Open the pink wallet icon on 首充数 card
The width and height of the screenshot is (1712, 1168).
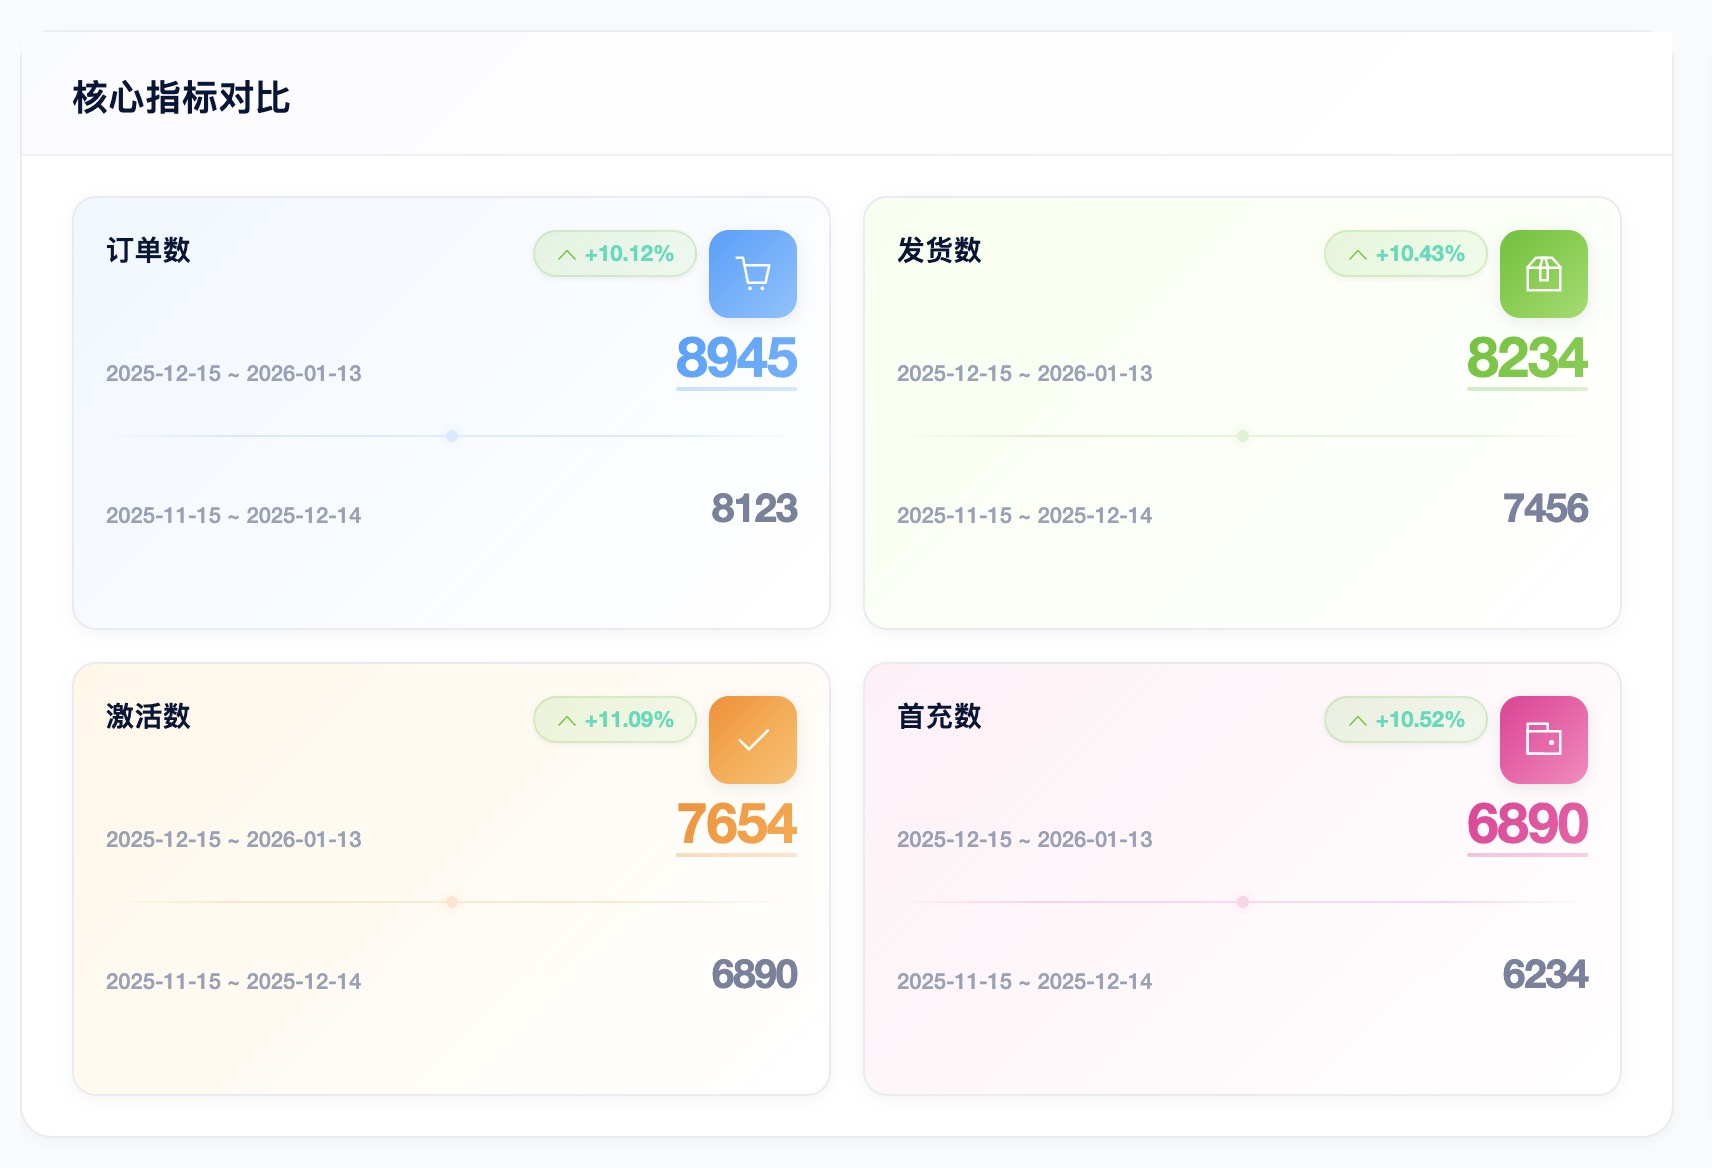[x=1543, y=740]
